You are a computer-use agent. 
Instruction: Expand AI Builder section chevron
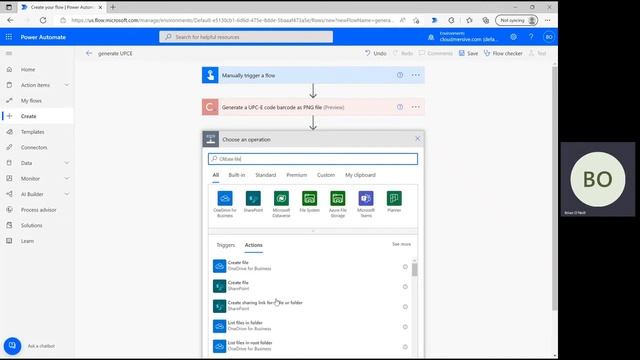[67, 194]
